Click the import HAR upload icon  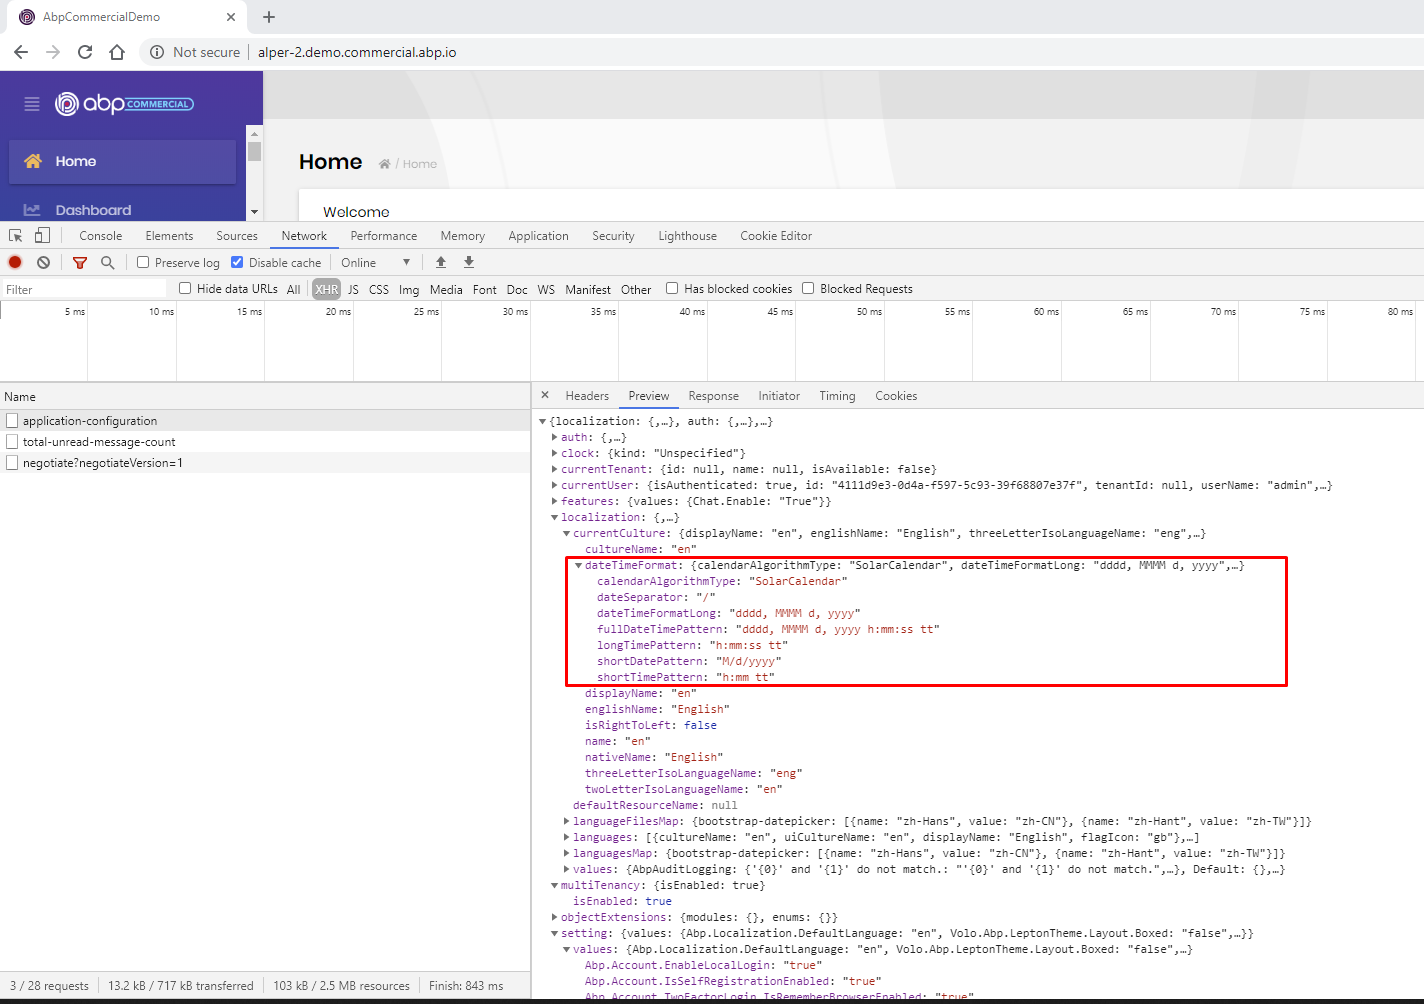pyautogui.click(x=441, y=262)
